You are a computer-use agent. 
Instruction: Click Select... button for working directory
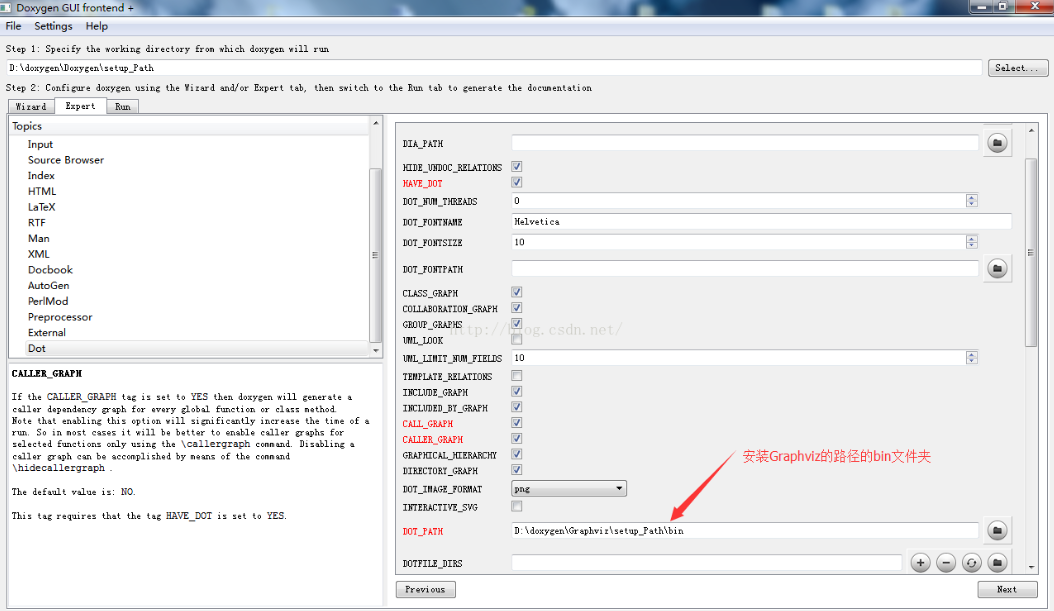(1018, 68)
